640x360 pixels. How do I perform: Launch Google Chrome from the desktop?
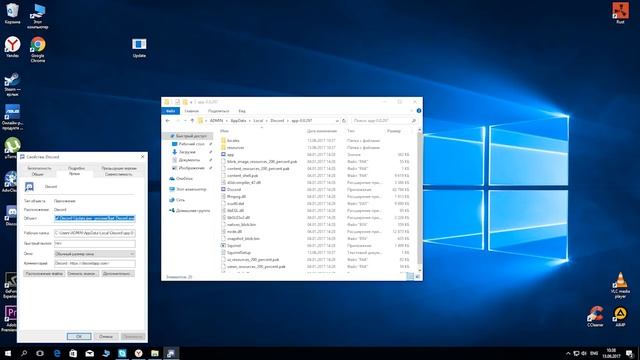(x=38, y=49)
